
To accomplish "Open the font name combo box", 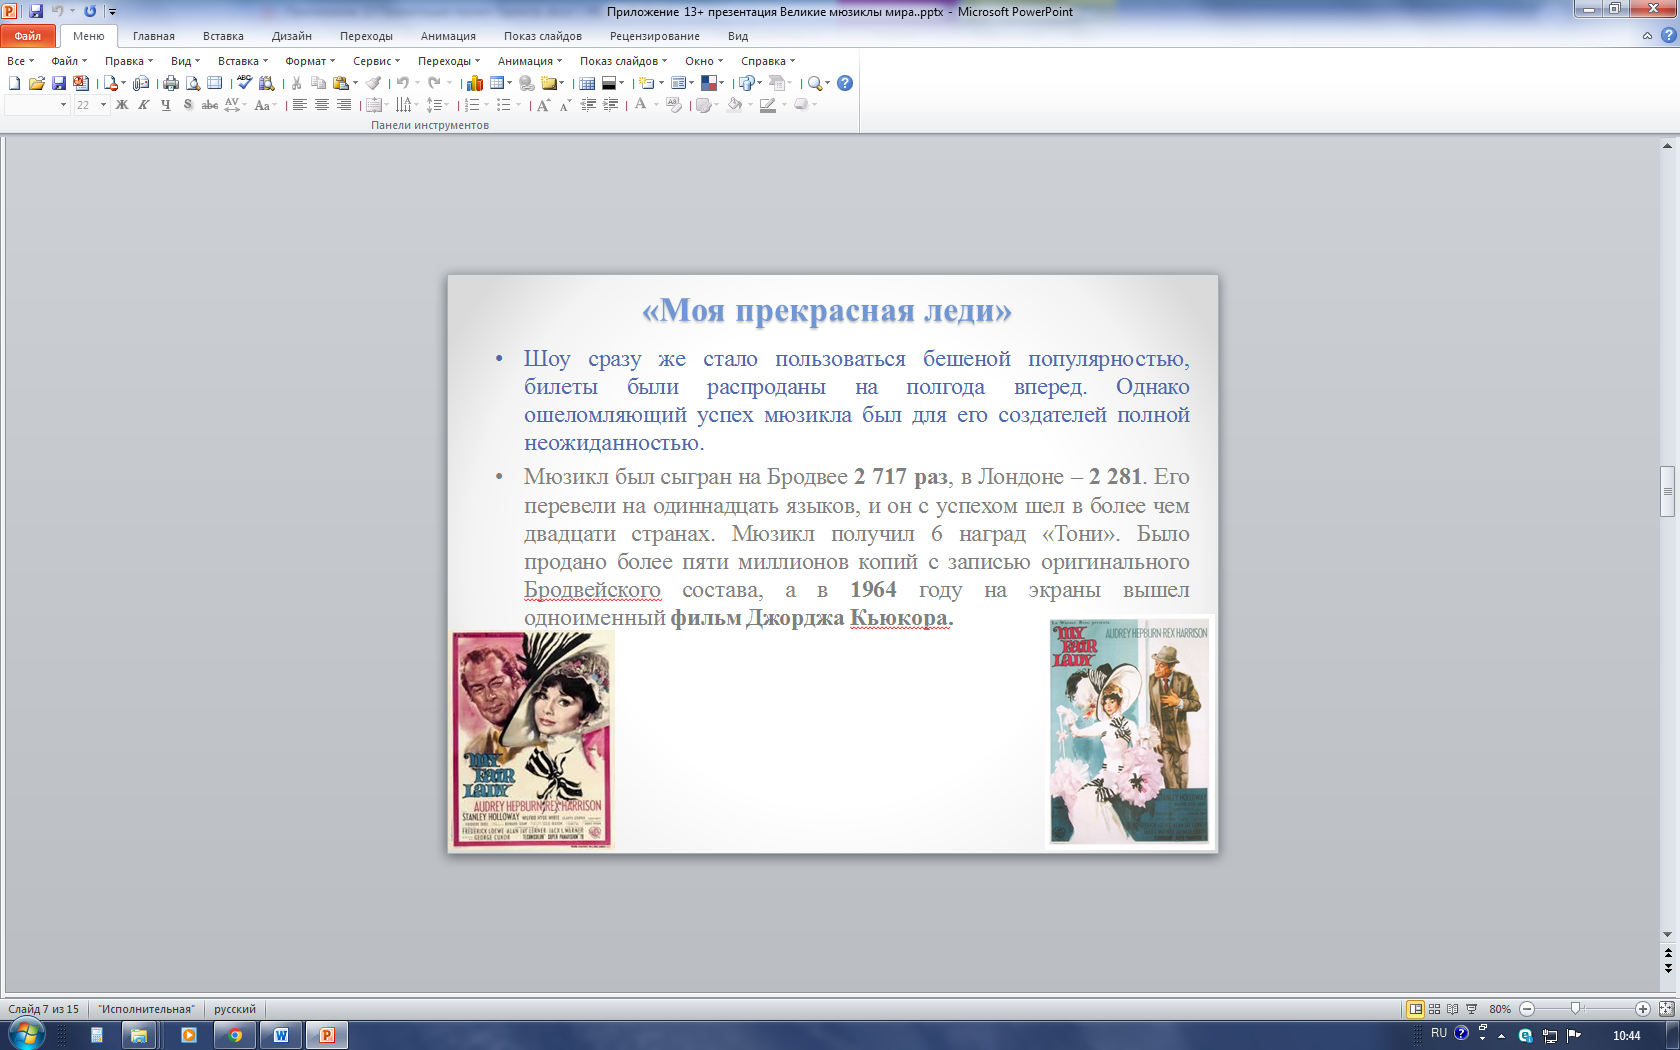I will coord(36,105).
